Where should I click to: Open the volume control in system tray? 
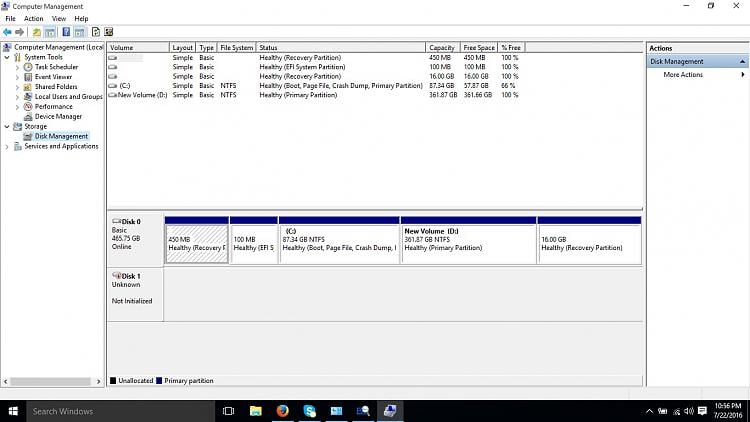689,411
